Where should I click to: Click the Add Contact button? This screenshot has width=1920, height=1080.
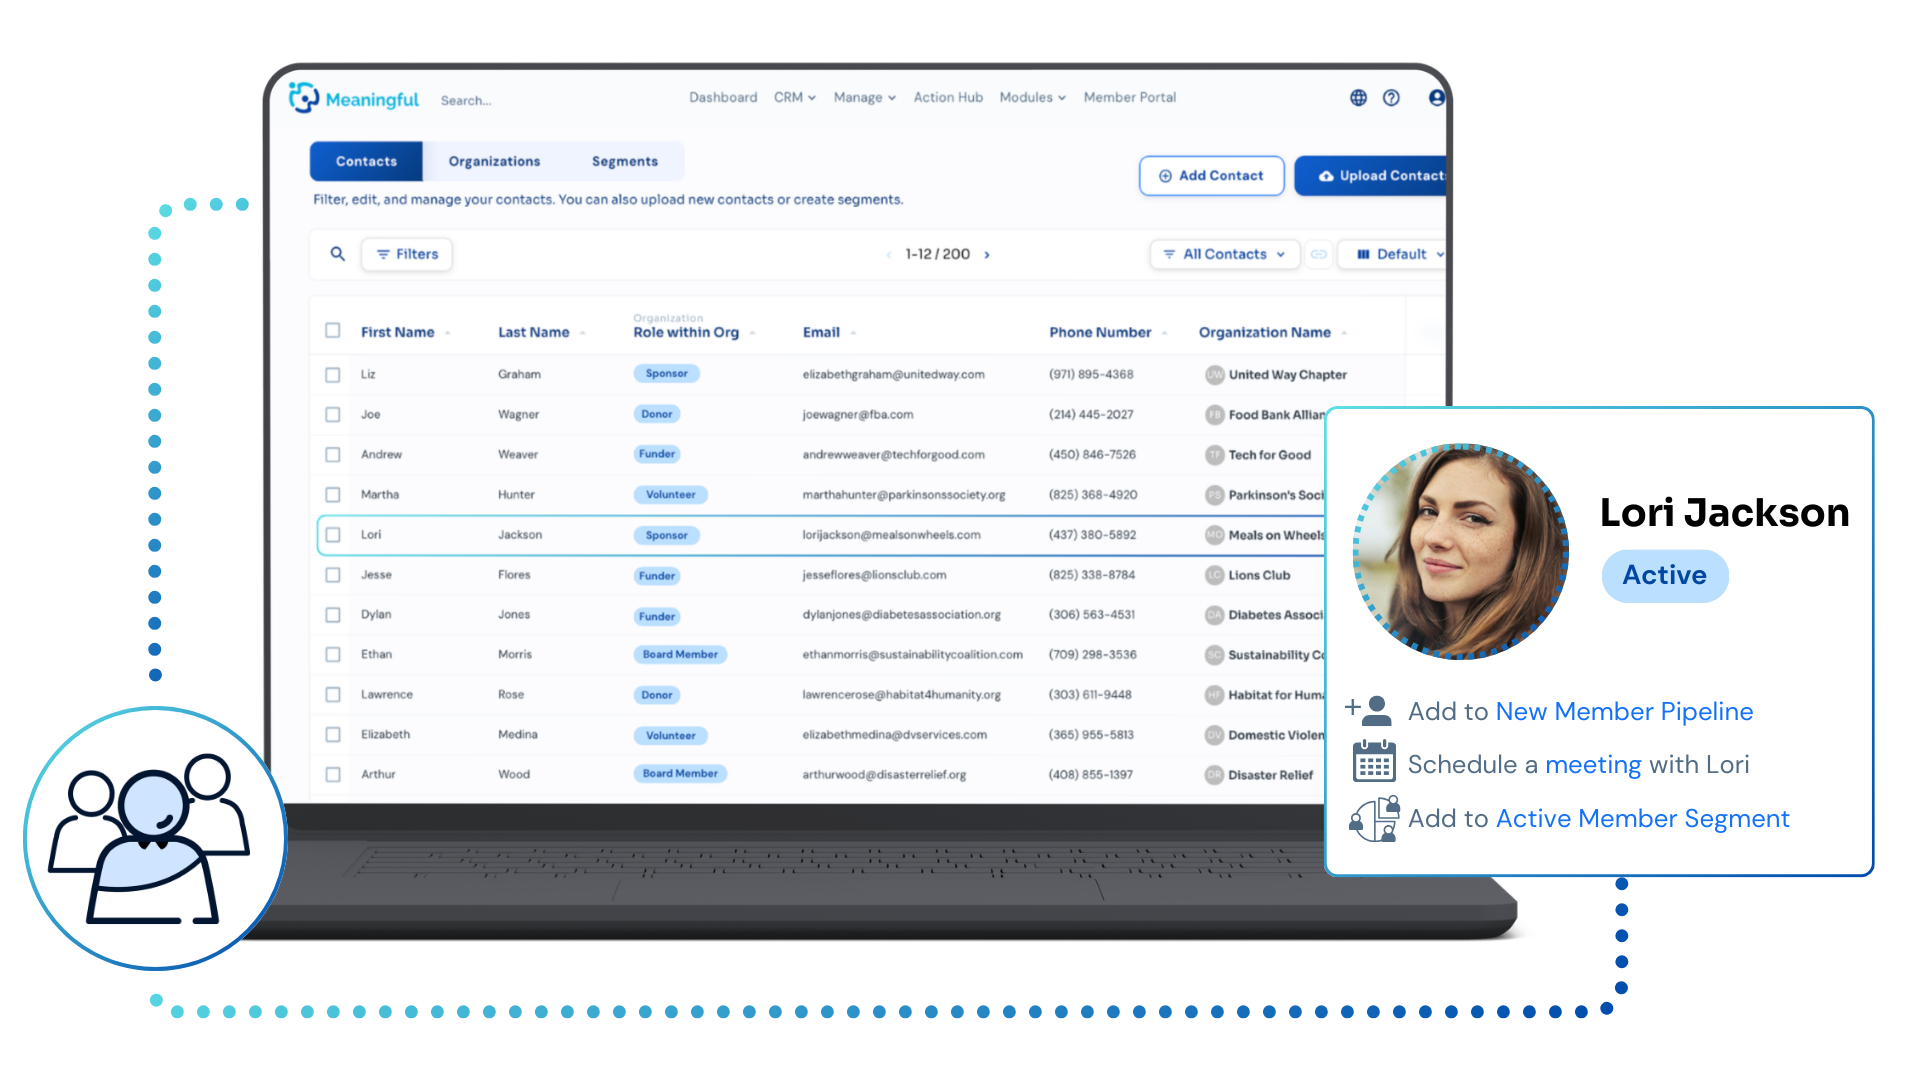[1211, 176]
